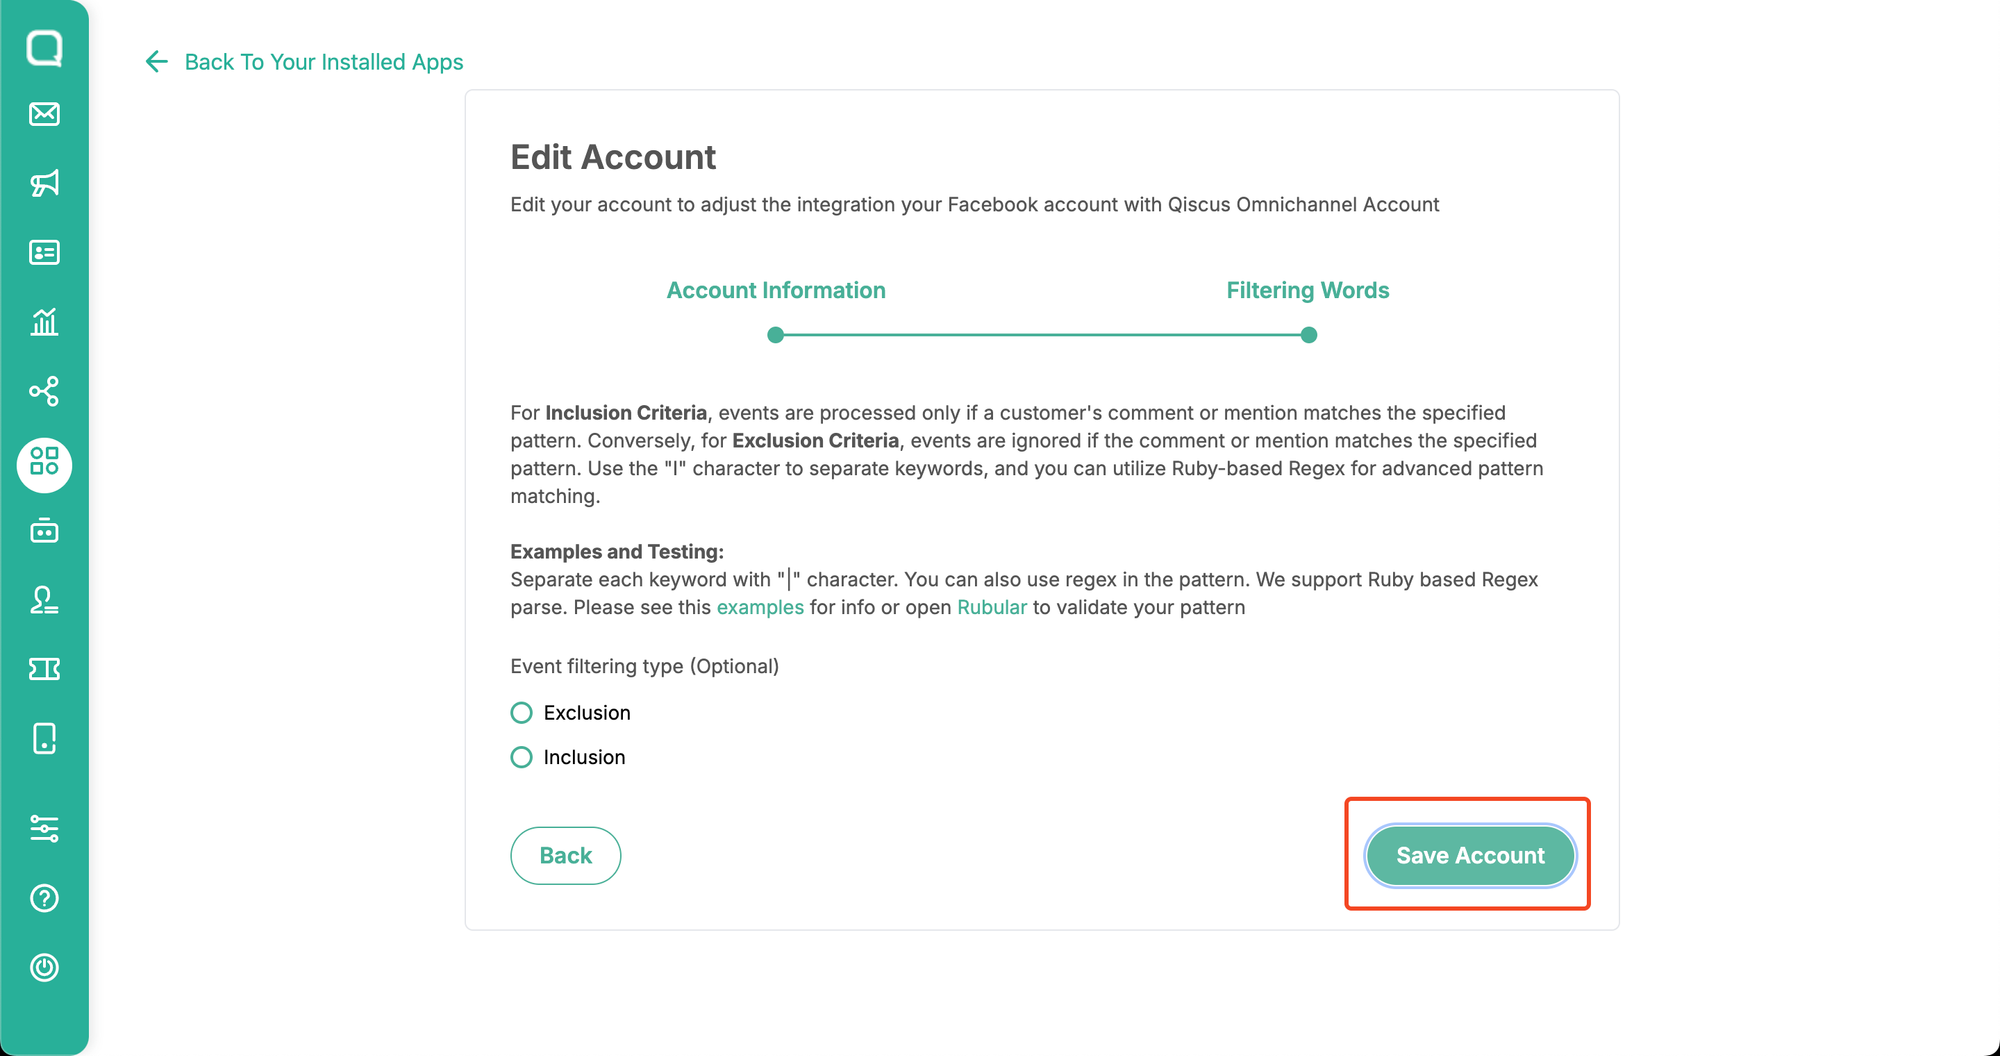
Task: Open the integration share-nodes icon
Action: point(44,391)
